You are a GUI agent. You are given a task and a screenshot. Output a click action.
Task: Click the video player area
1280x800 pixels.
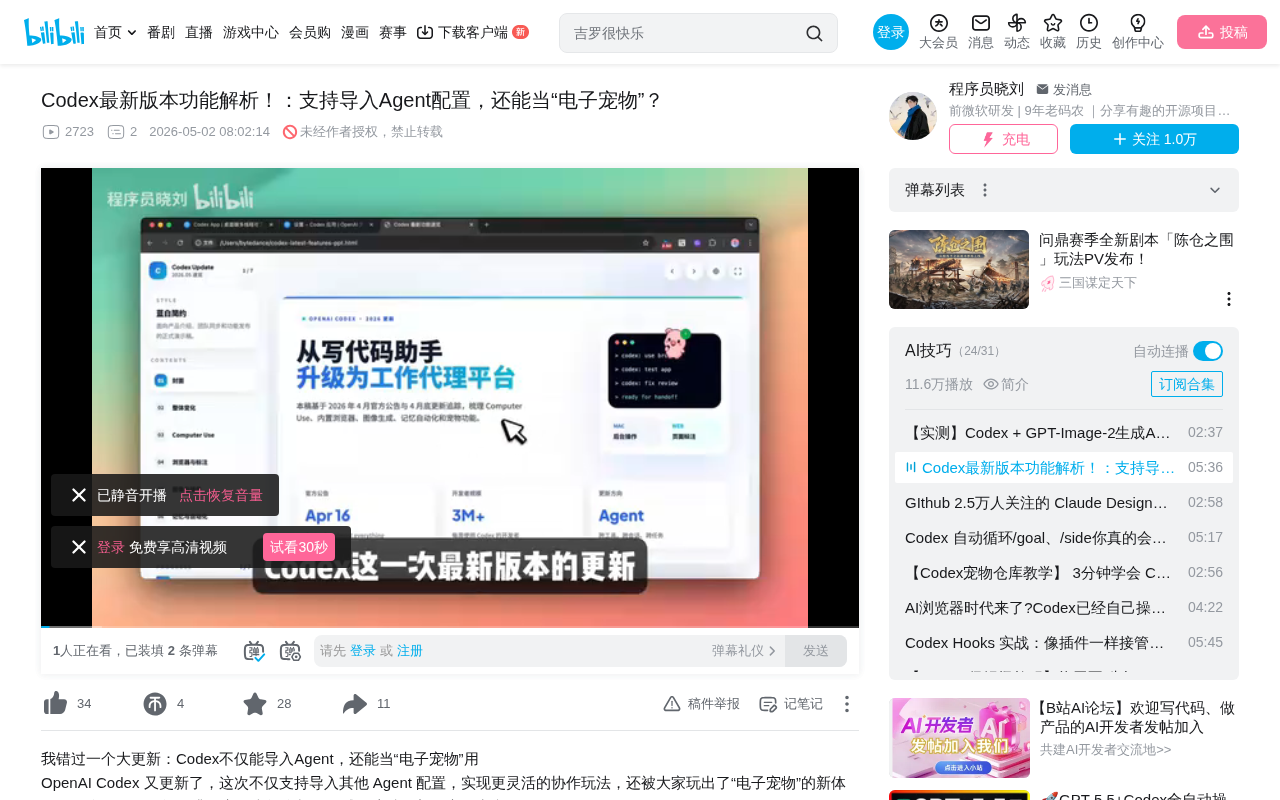coord(450,398)
